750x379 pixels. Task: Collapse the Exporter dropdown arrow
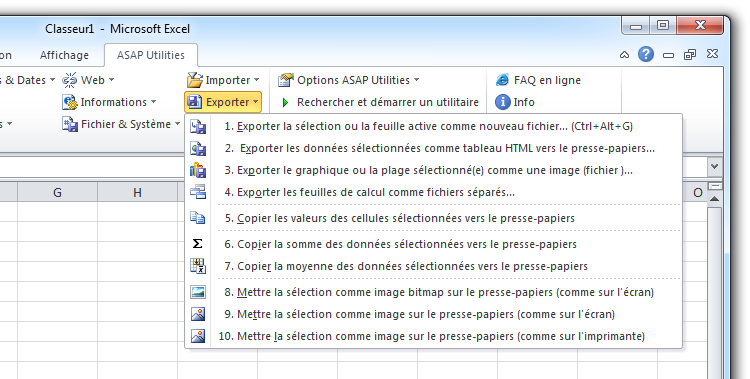[x=255, y=102]
